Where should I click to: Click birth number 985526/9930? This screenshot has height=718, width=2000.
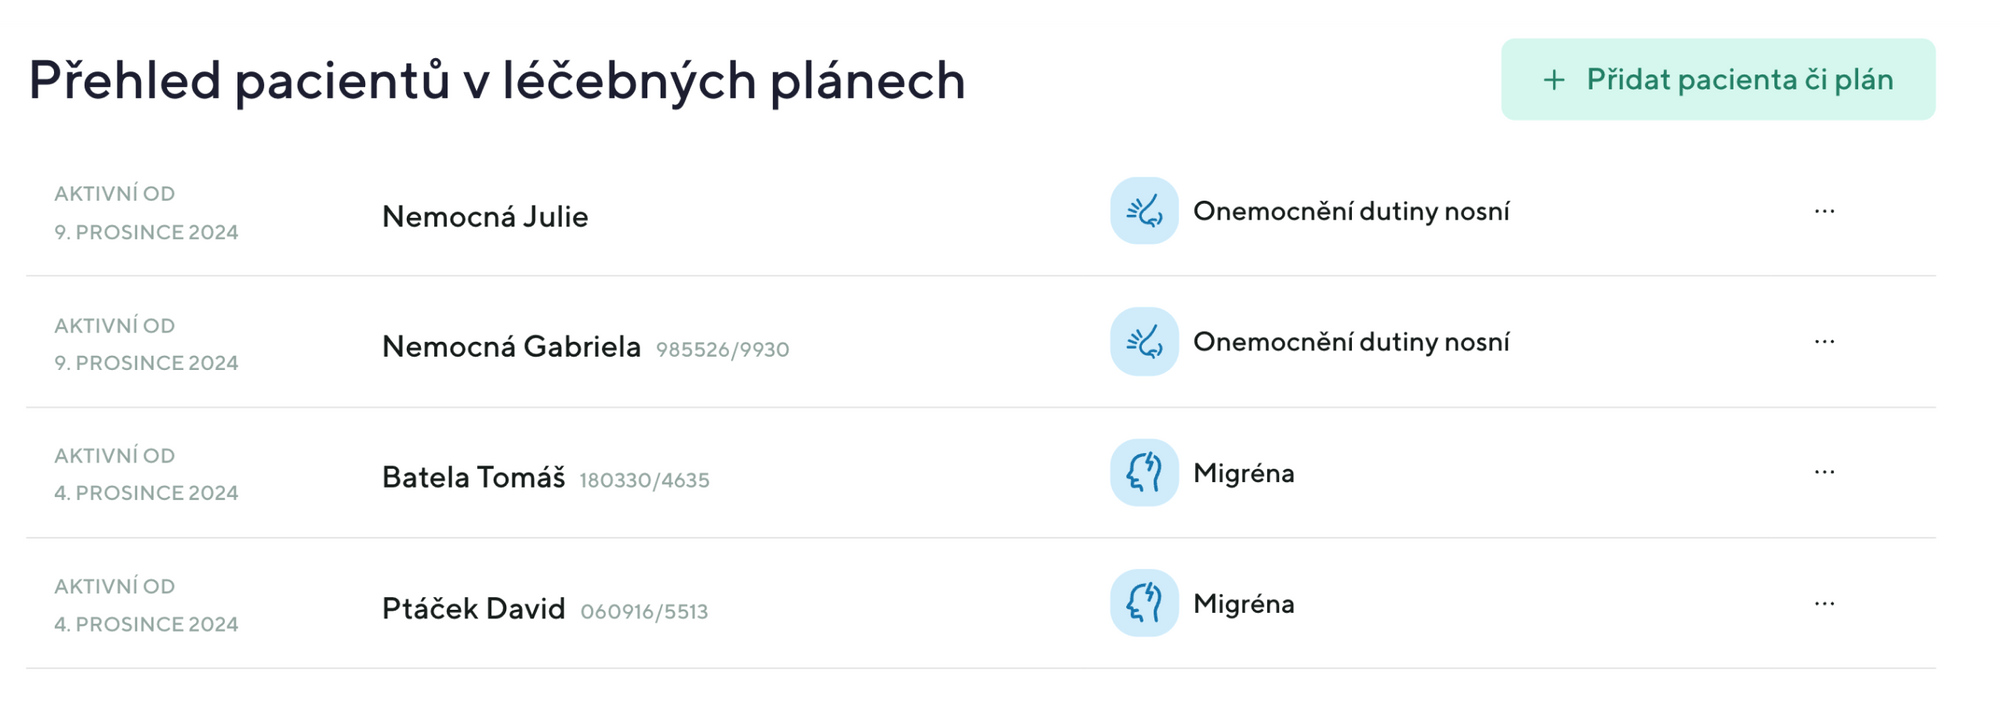[722, 349]
